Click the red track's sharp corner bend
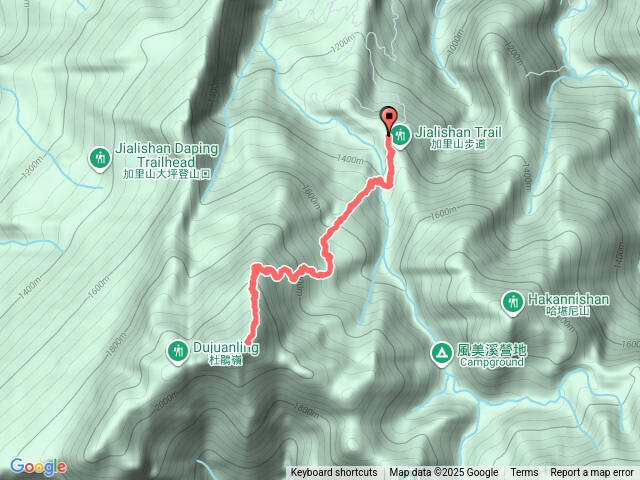Viewport: 640px width, 480px height. click(x=257, y=268)
